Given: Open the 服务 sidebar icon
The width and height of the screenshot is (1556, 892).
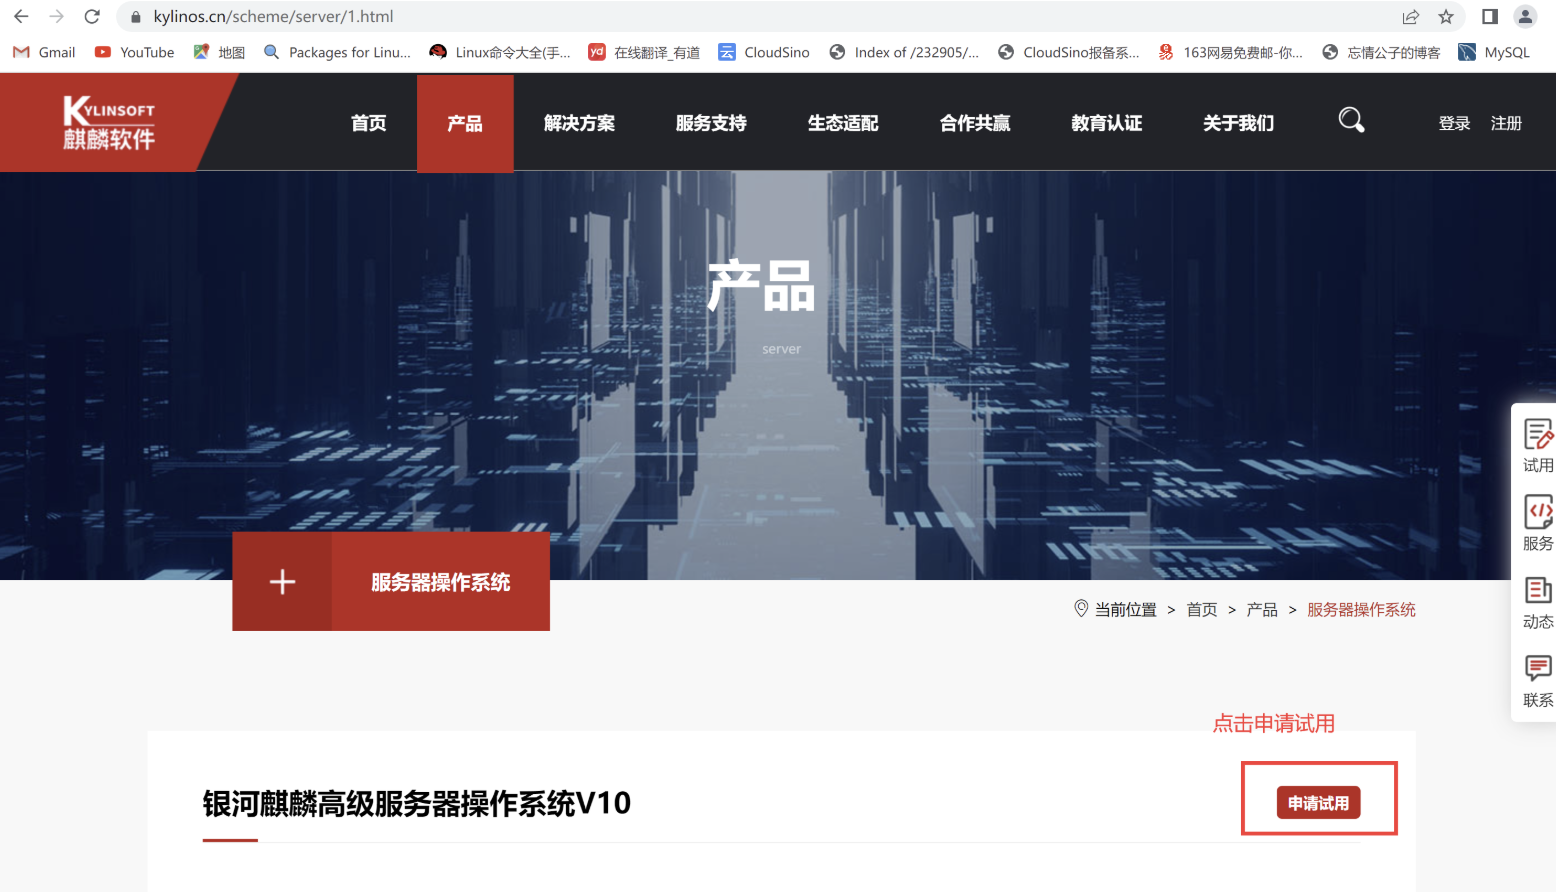Looking at the screenshot, I should click(1538, 524).
